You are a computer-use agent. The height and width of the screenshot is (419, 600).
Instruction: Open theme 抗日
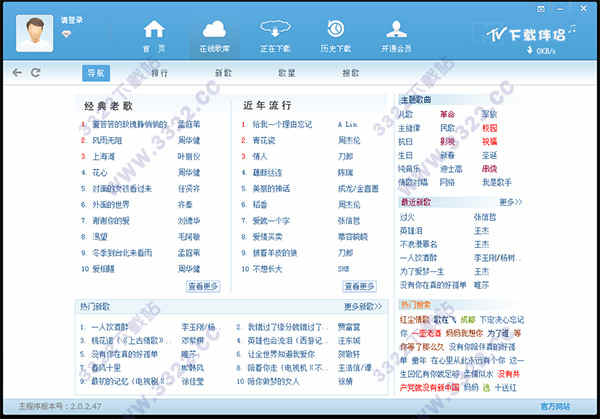coord(406,142)
